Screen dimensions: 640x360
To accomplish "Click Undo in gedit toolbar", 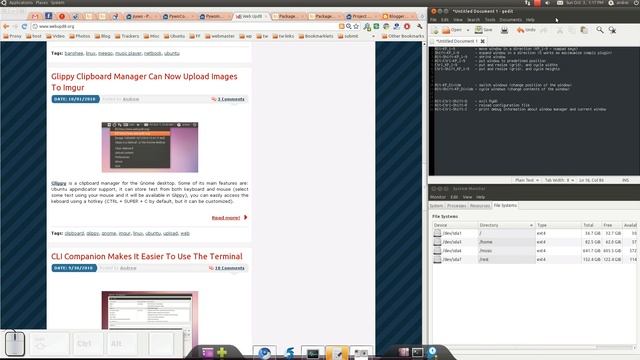I will [x=526, y=30].
